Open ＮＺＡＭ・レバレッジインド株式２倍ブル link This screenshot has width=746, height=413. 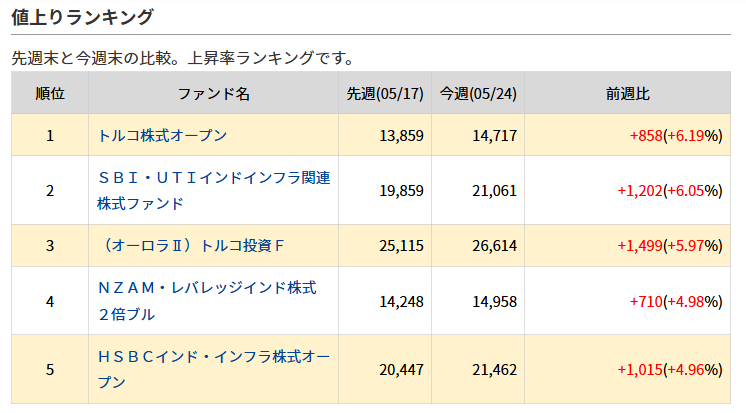pos(207,301)
